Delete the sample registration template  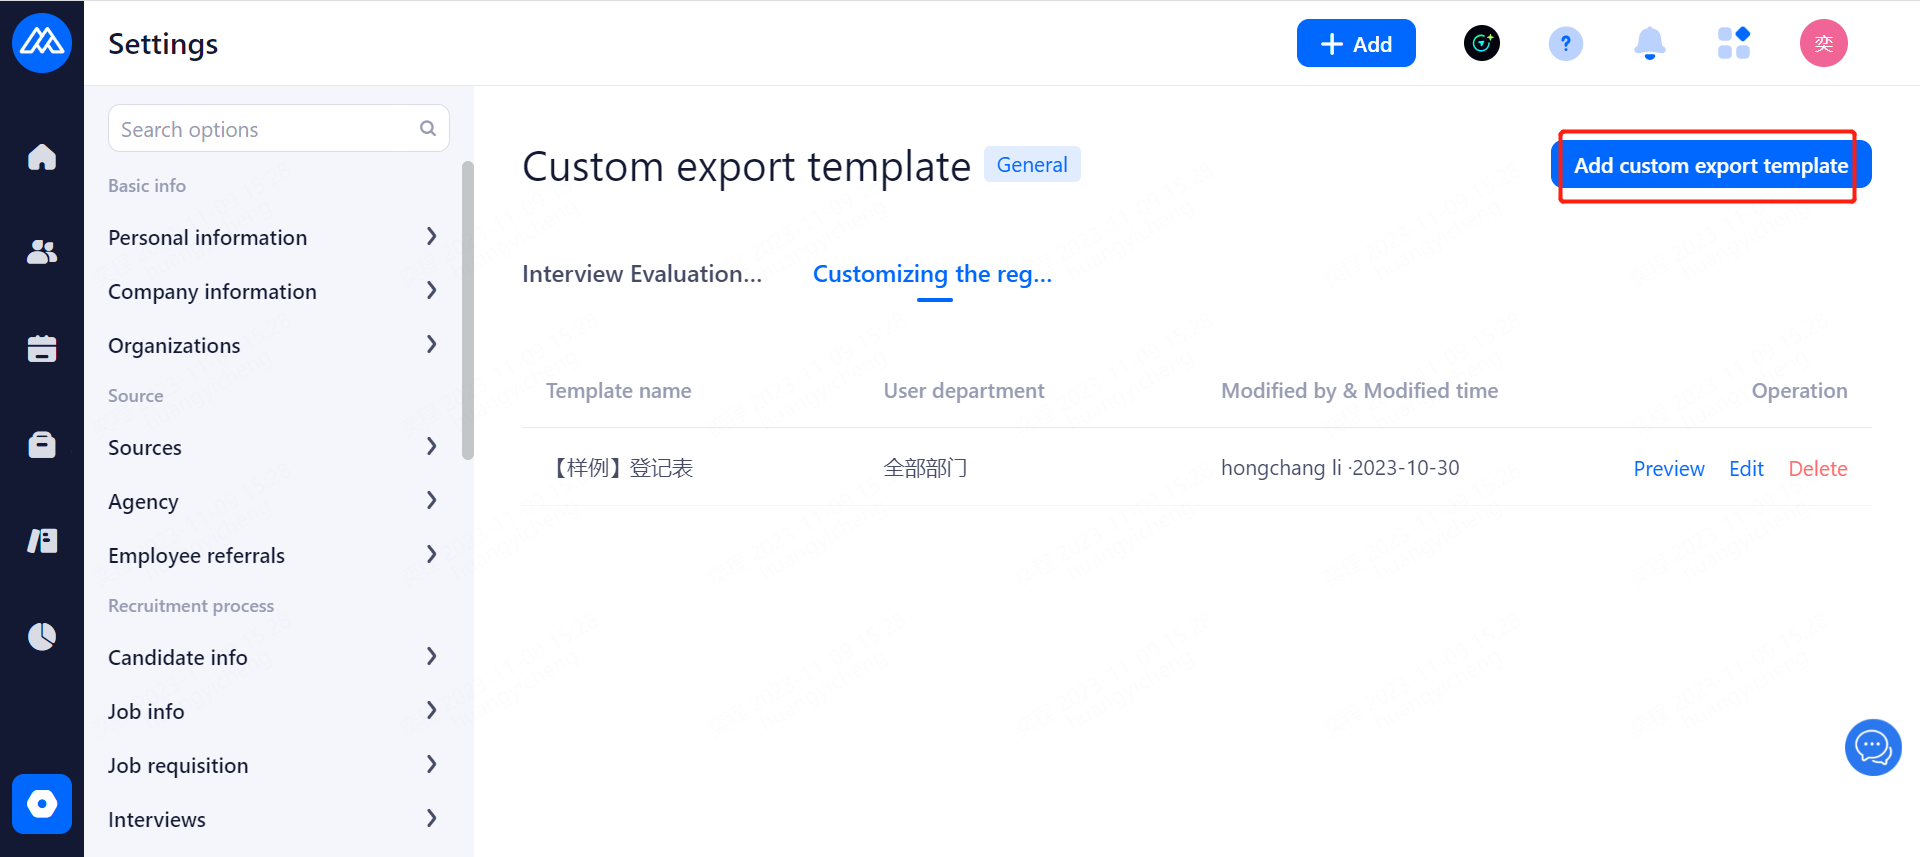(1817, 469)
